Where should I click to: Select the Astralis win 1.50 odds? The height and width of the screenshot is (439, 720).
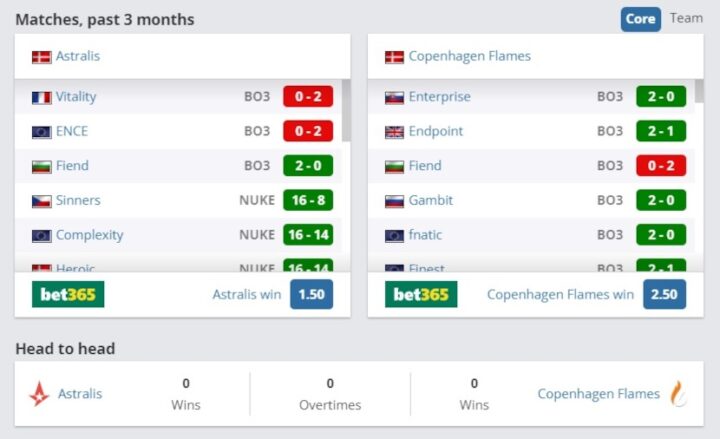click(311, 294)
